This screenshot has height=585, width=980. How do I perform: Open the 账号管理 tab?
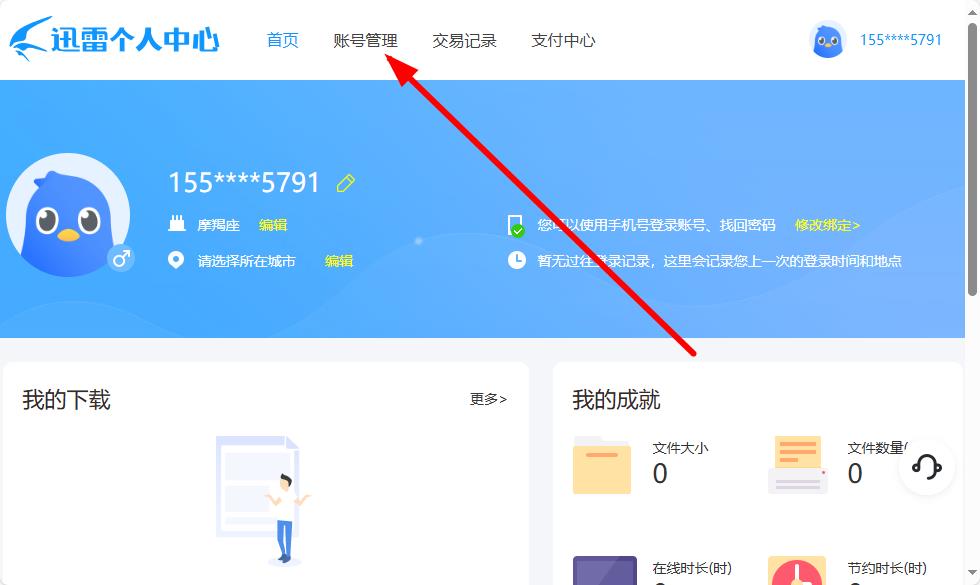pyautogui.click(x=366, y=40)
